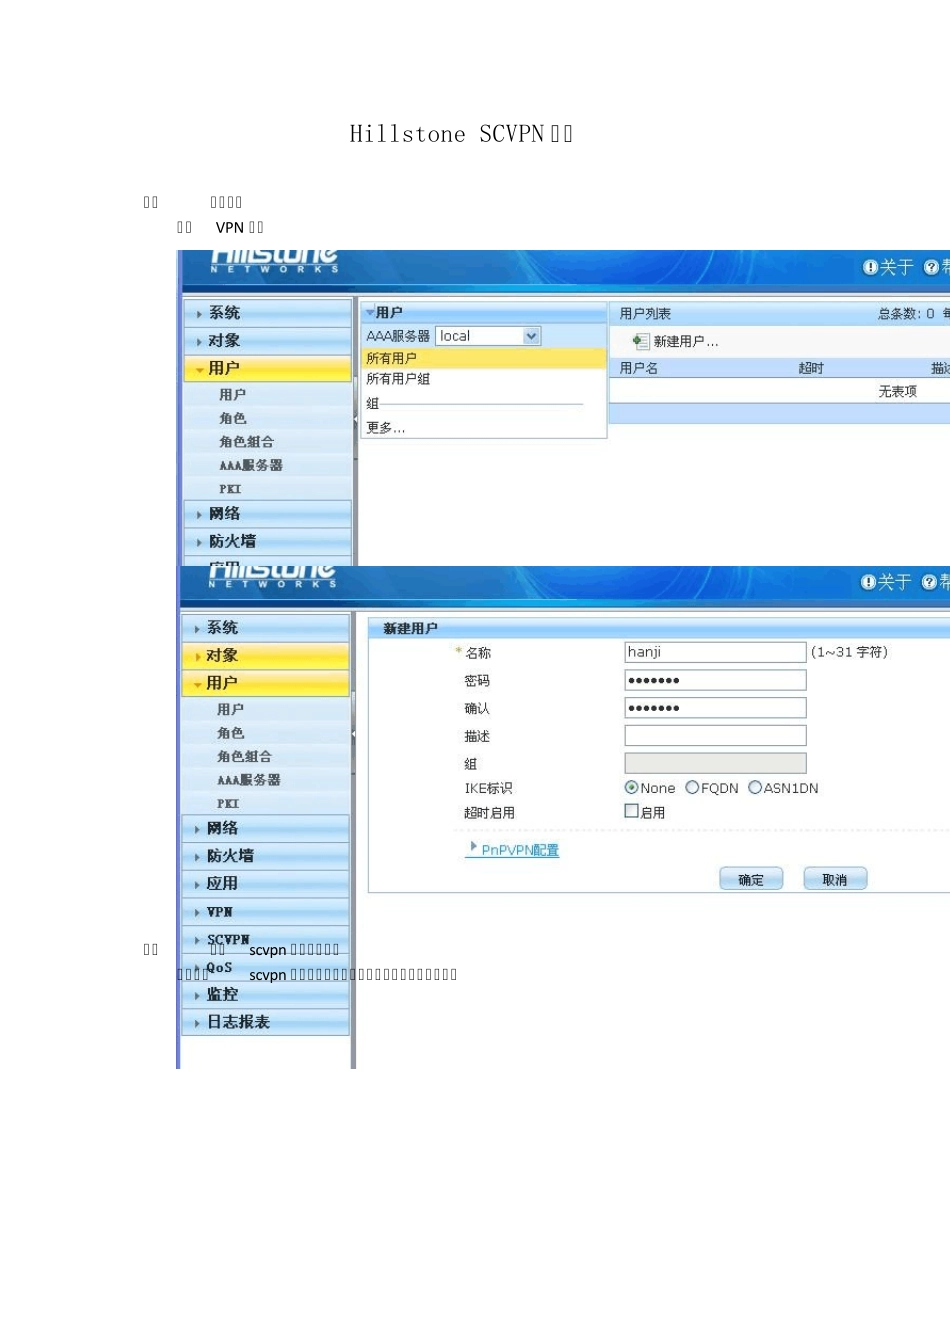Expand the VPN sidebar section
Image resolution: width=950 pixels, height=1344 pixels.
tap(266, 912)
